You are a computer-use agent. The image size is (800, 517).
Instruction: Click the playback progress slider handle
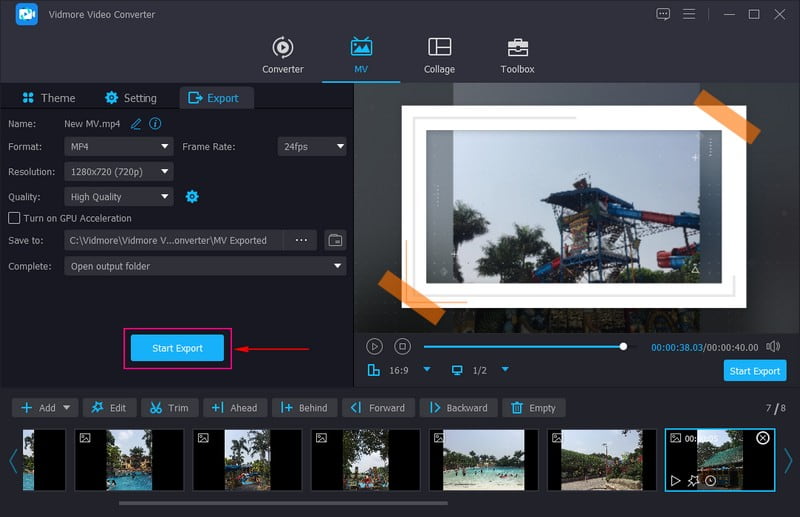coord(623,346)
